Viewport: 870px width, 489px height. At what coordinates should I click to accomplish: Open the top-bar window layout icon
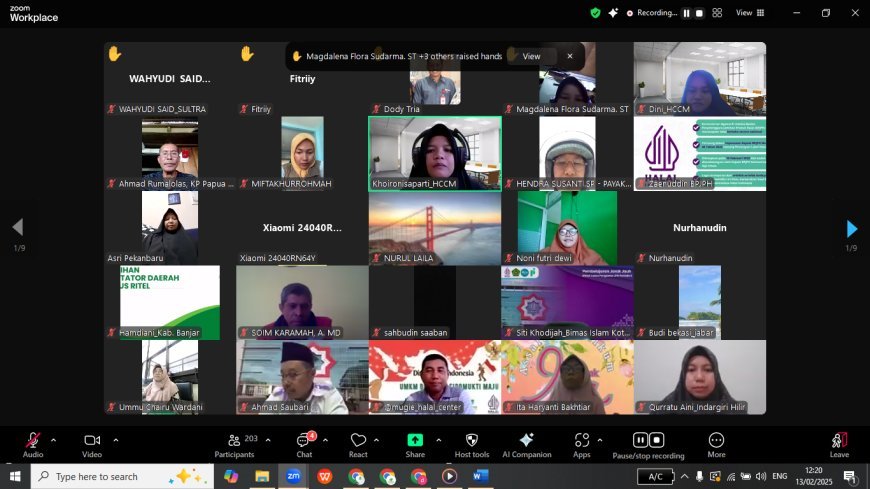pos(717,13)
